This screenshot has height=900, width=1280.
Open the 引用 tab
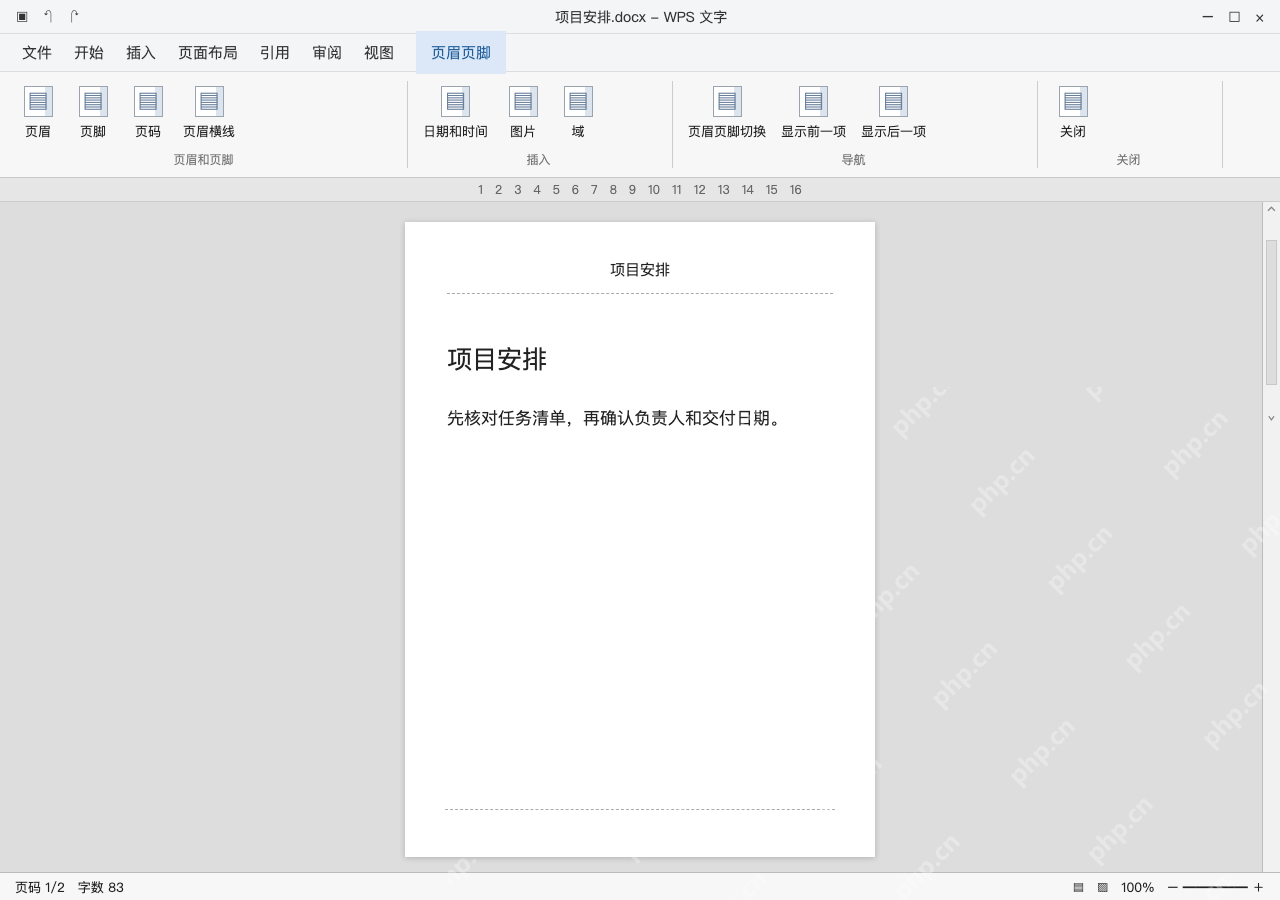pos(275,53)
